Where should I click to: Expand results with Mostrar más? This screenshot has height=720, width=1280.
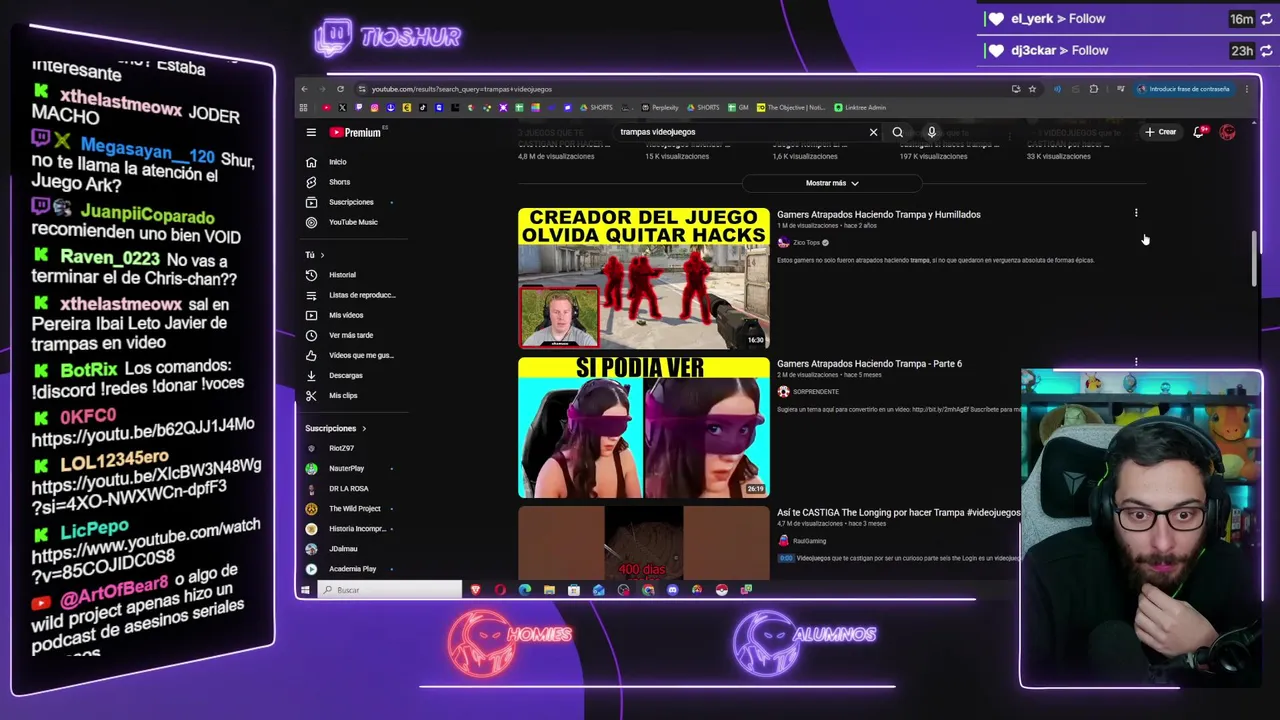click(x=832, y=183)
